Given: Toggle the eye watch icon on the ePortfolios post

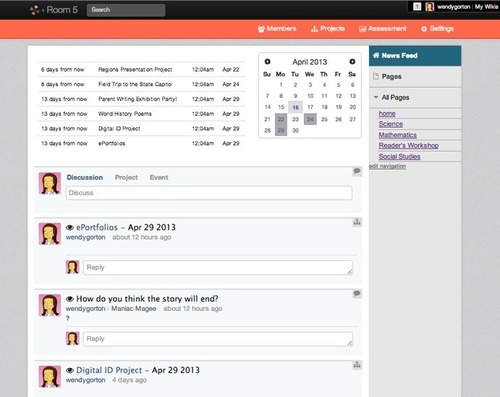Looking at the screenshot, I should pos(70,228).
